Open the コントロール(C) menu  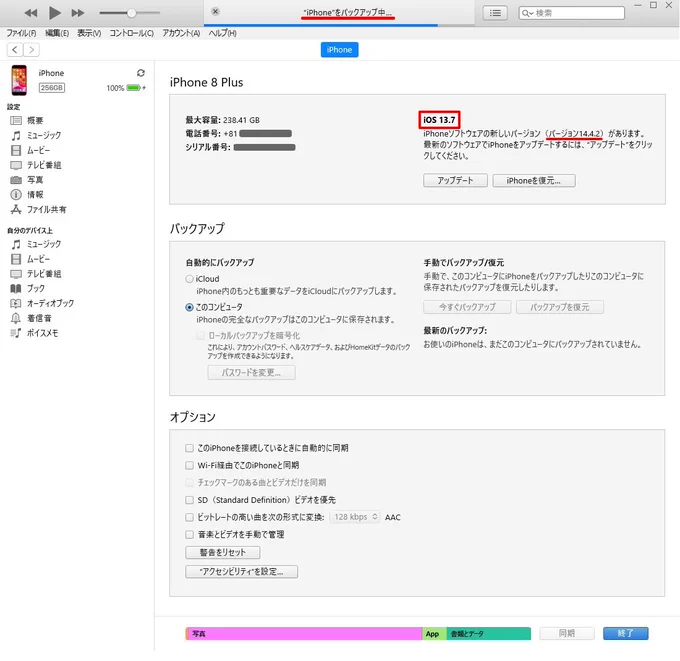pyautogui.click(x=131, y=33)
